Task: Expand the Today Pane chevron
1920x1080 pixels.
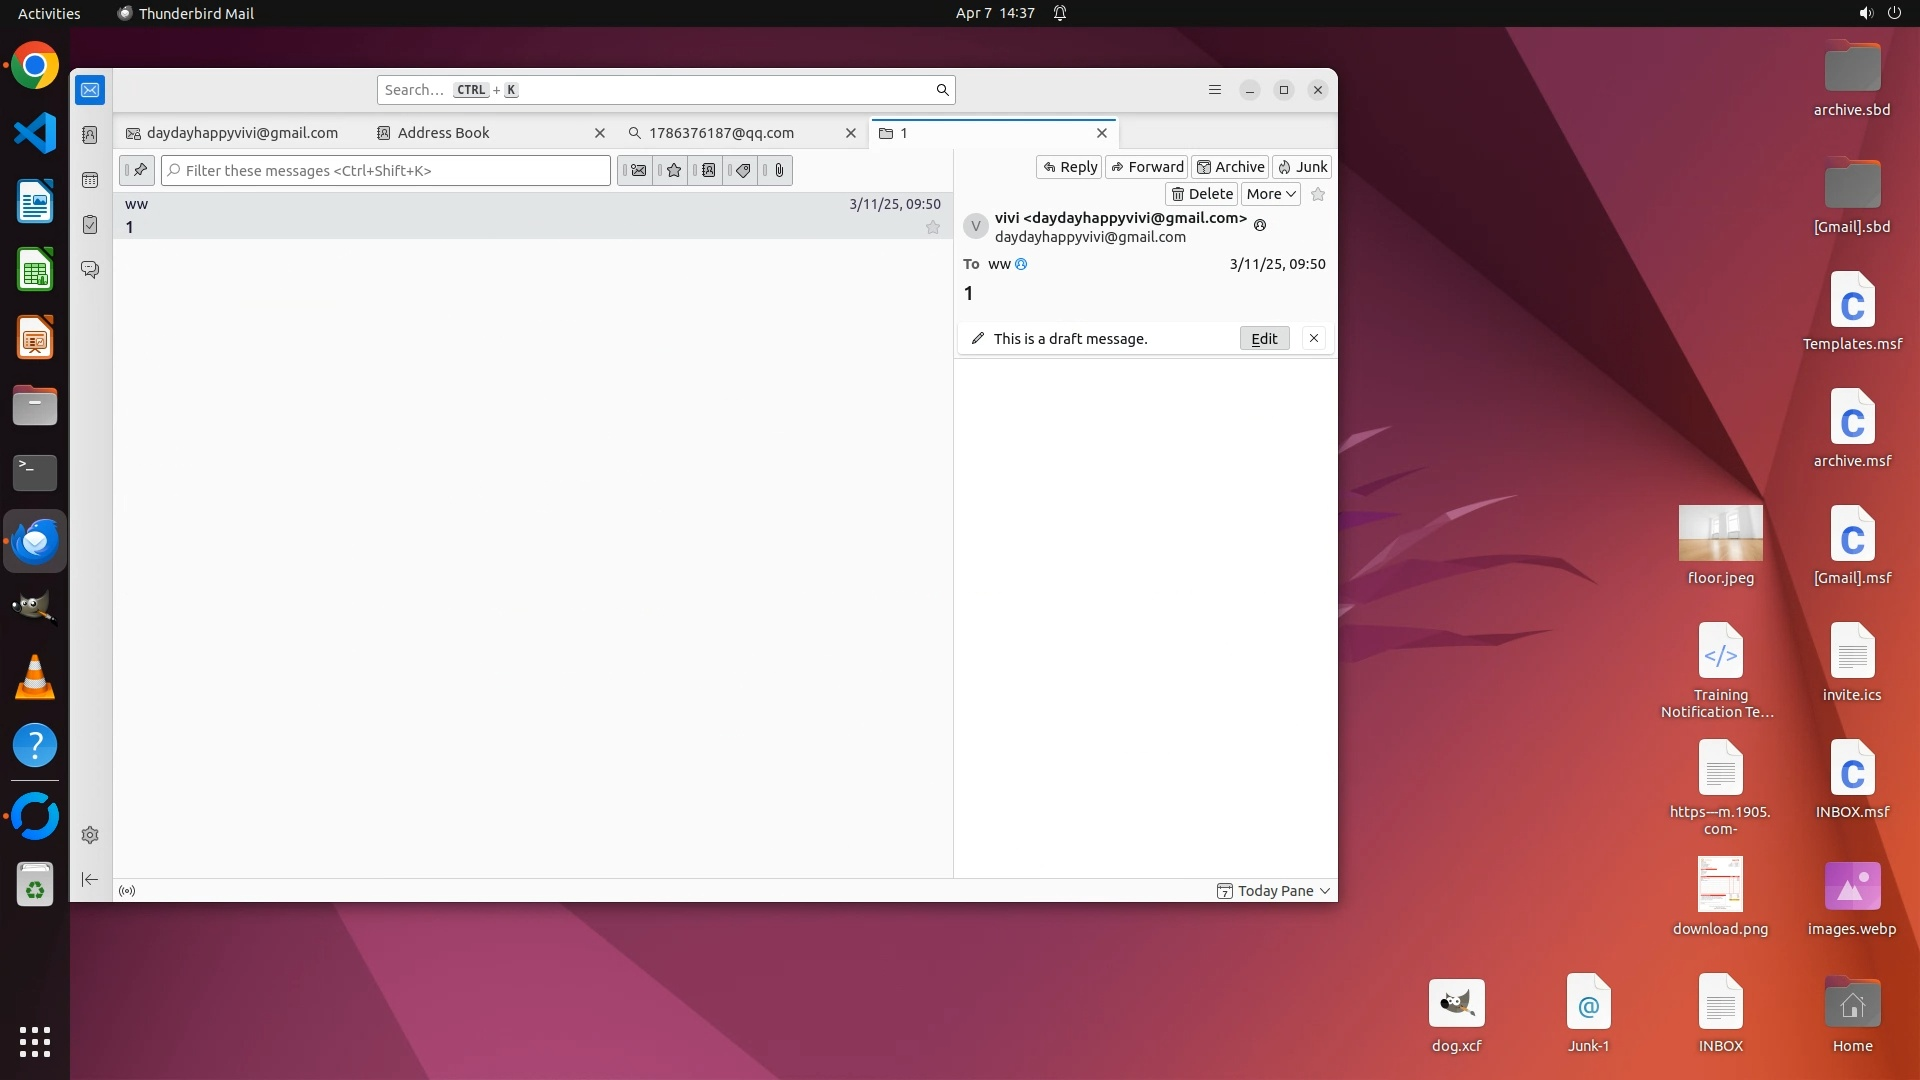Action: 1325,891
